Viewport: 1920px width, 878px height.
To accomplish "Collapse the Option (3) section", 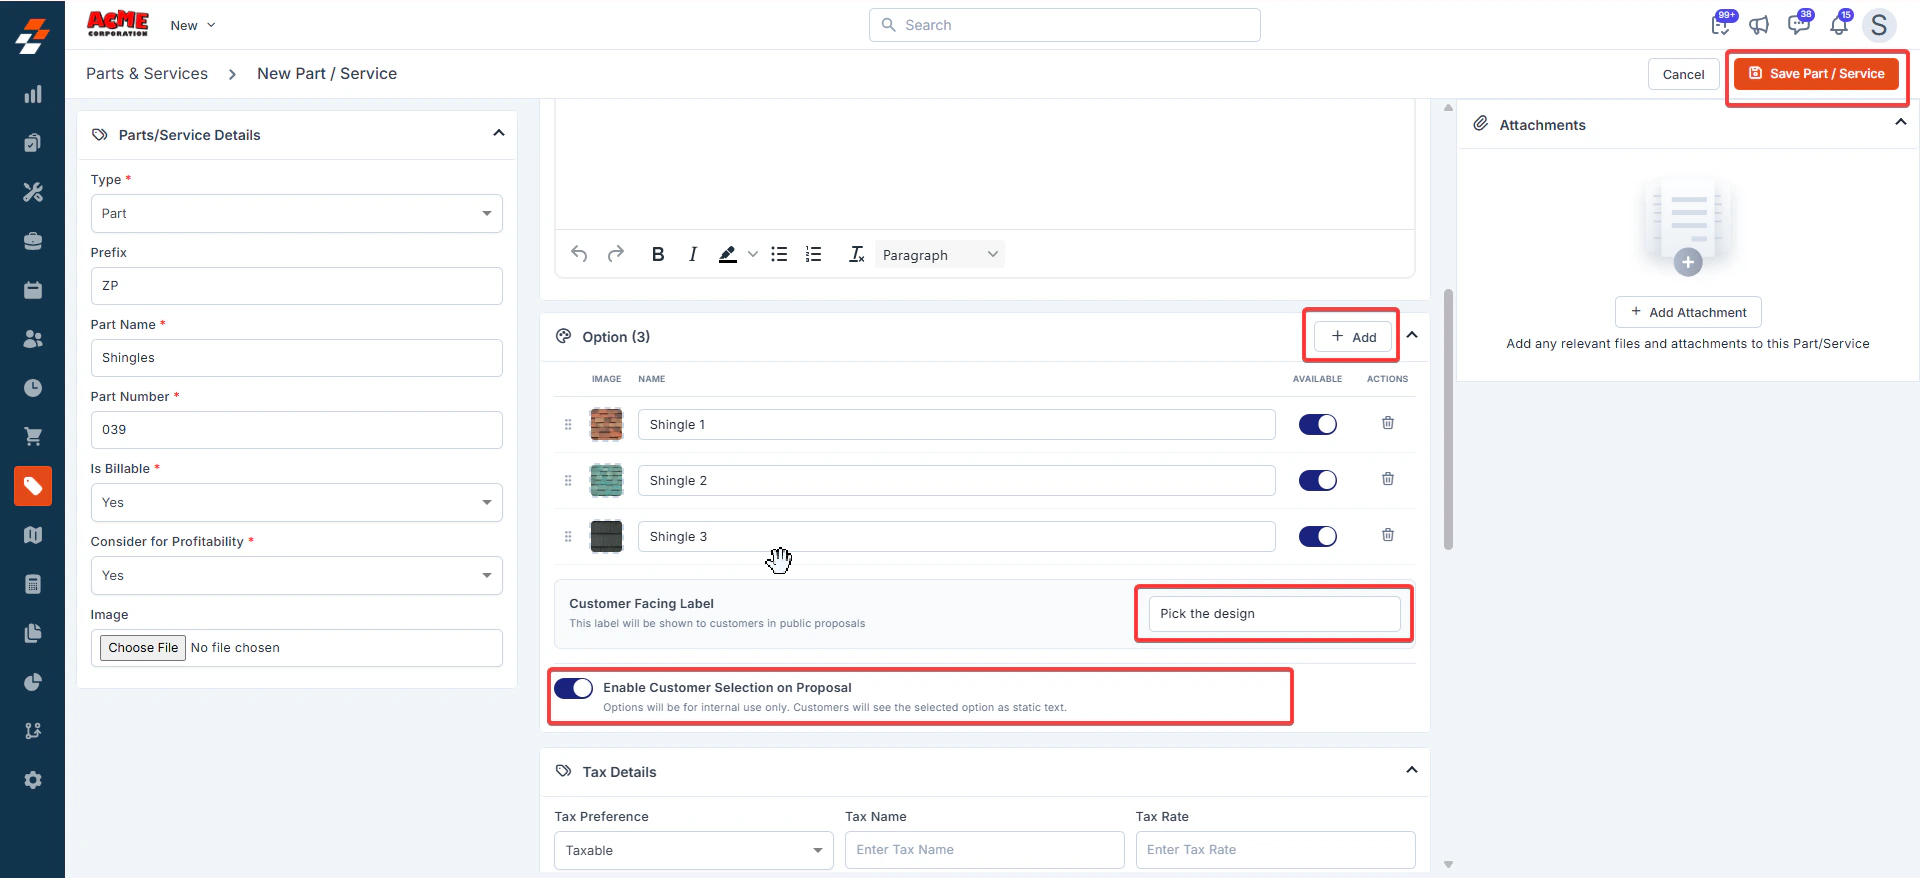I will pos(1412,335).
